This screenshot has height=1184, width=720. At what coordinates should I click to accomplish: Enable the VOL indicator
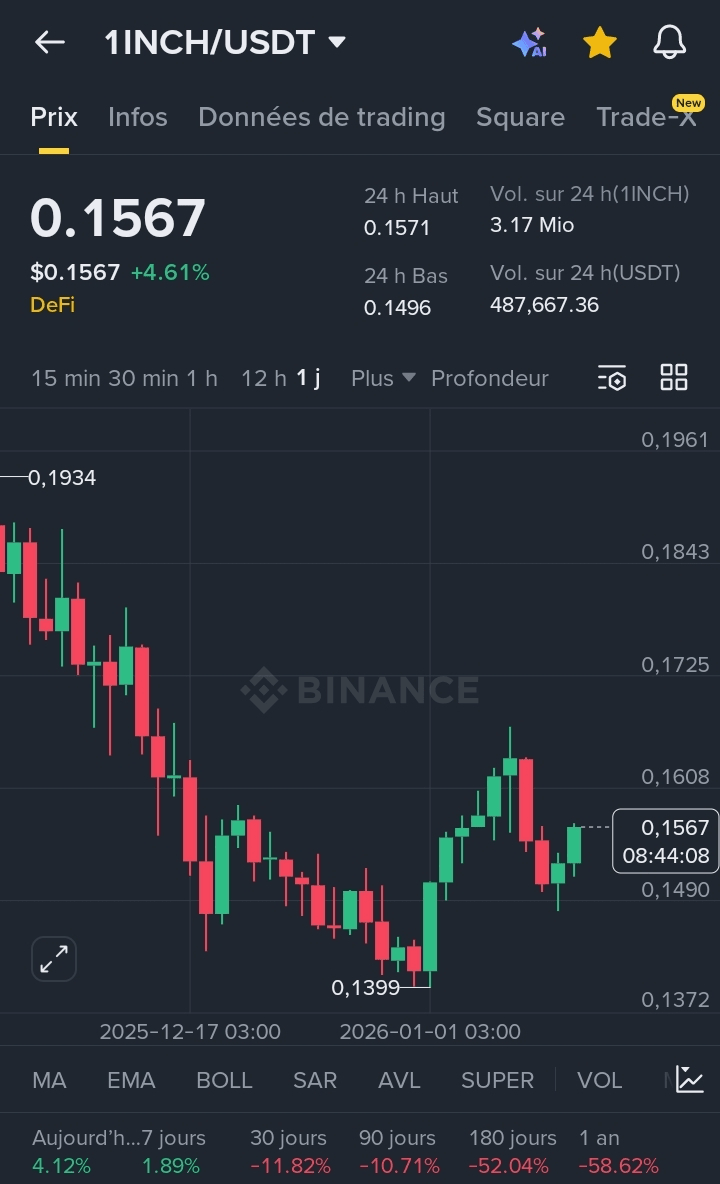tap(599, 1080)
